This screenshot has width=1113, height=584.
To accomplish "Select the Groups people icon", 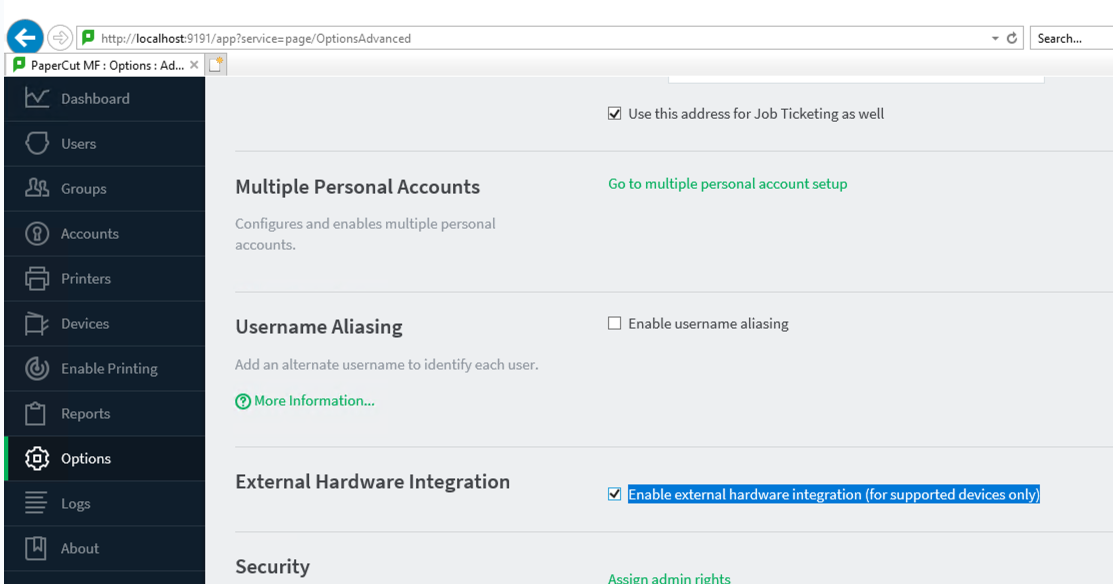I will coord(37,188).
